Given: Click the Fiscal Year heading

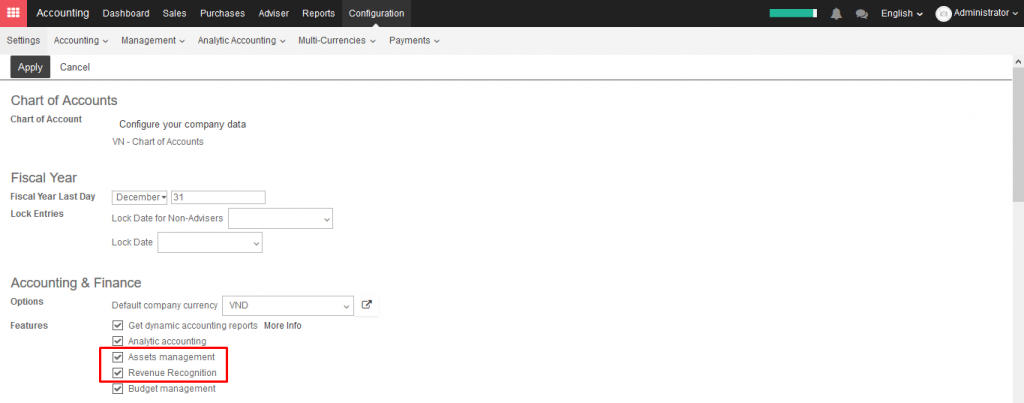Looking at the screenshot, I should 44,178.
